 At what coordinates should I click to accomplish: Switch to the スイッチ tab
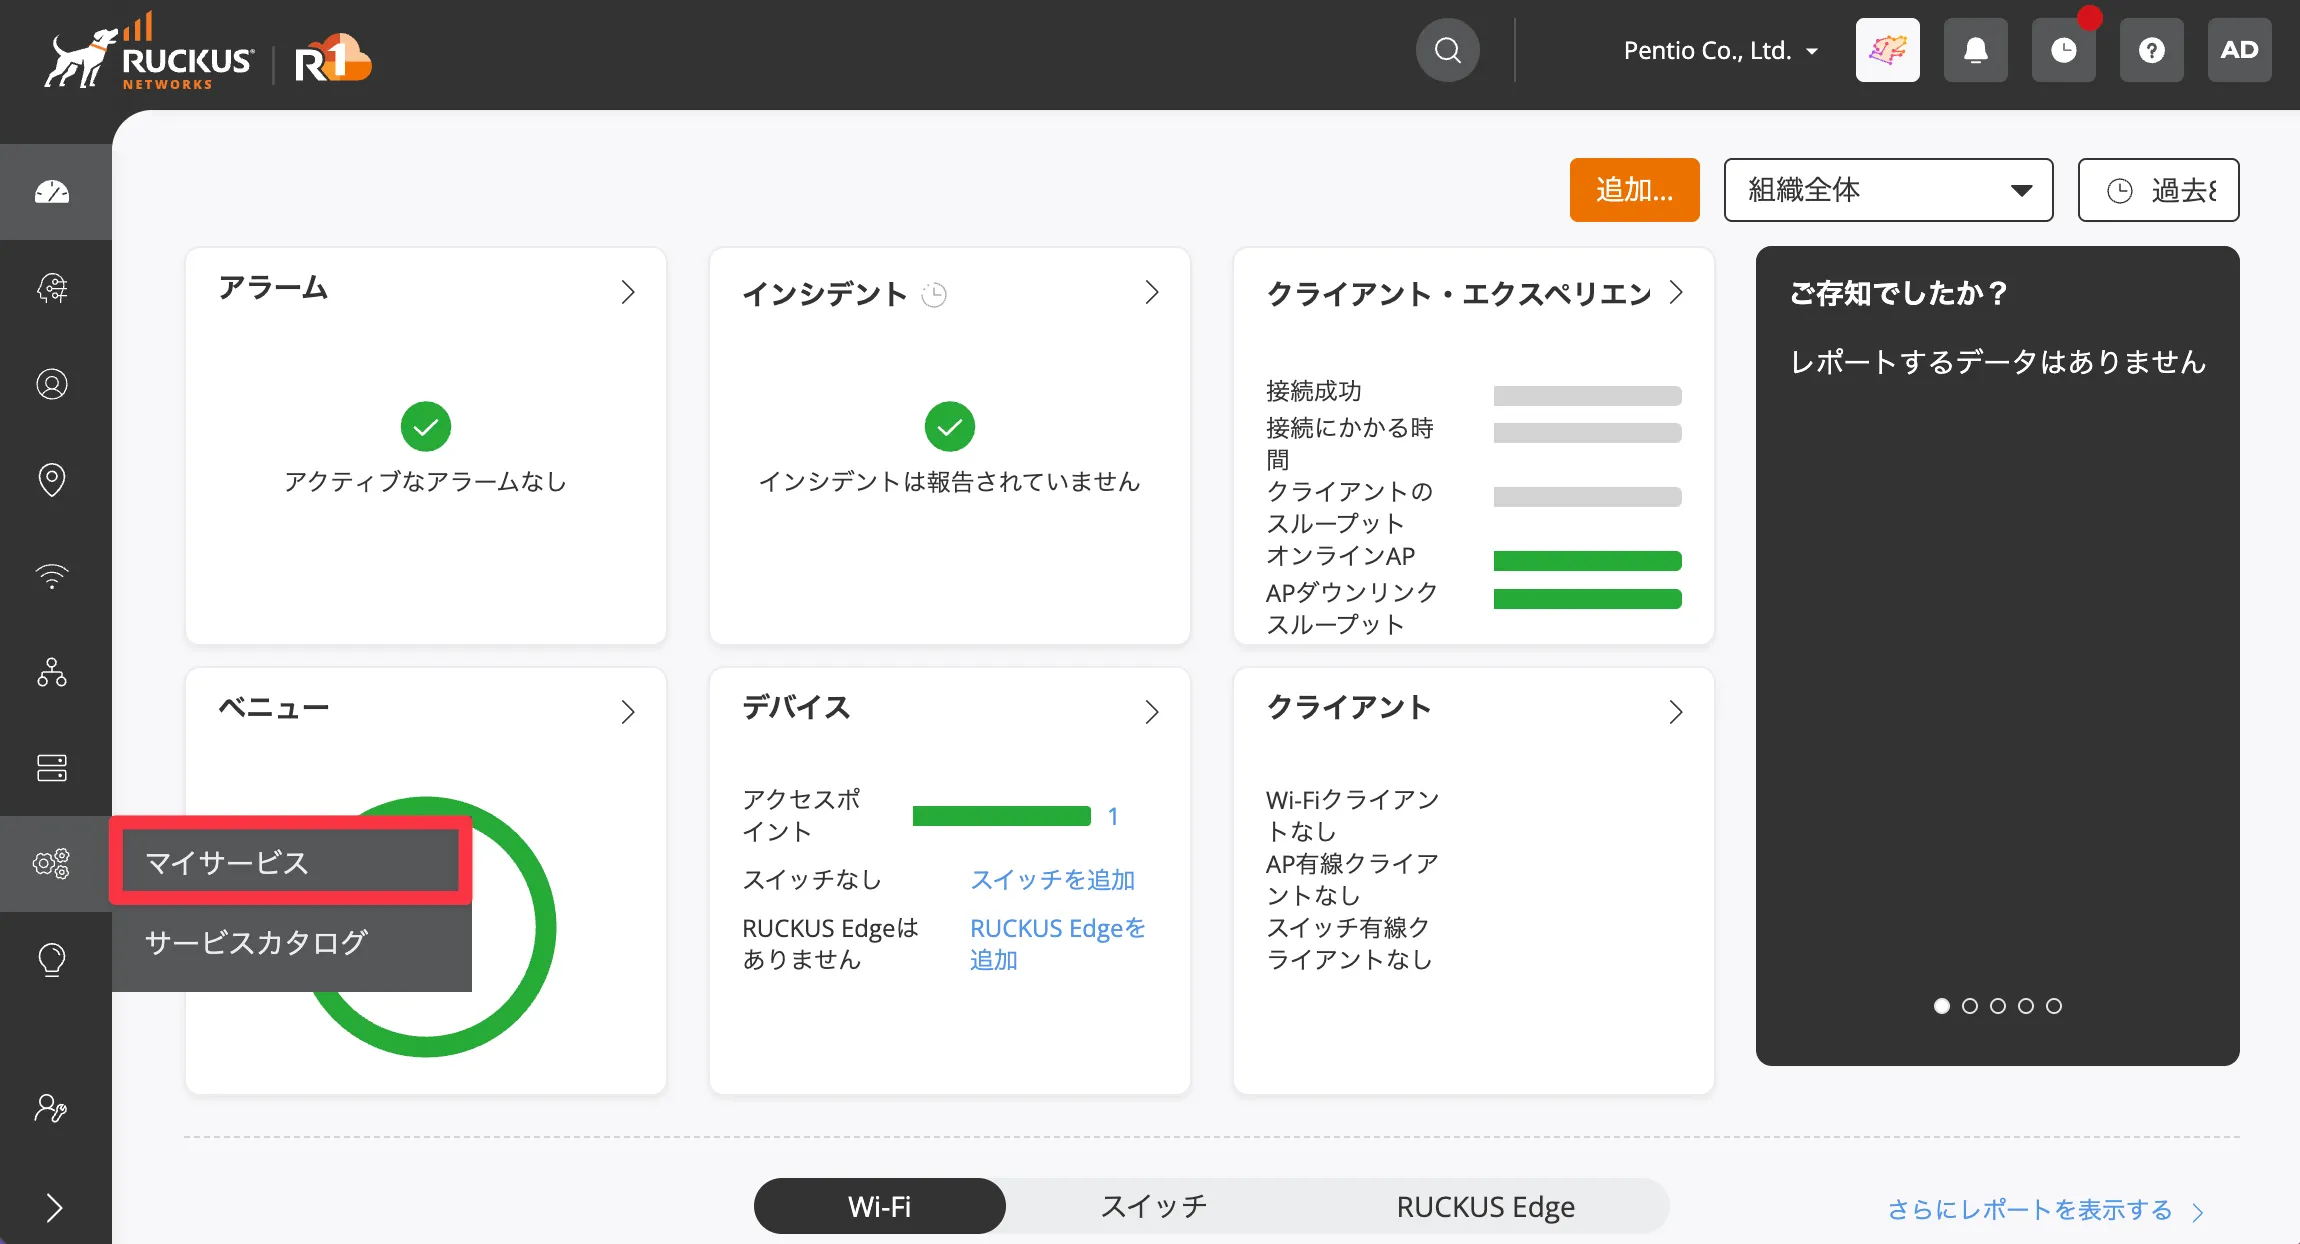pyautogui.click(x=1154, y=1206)
